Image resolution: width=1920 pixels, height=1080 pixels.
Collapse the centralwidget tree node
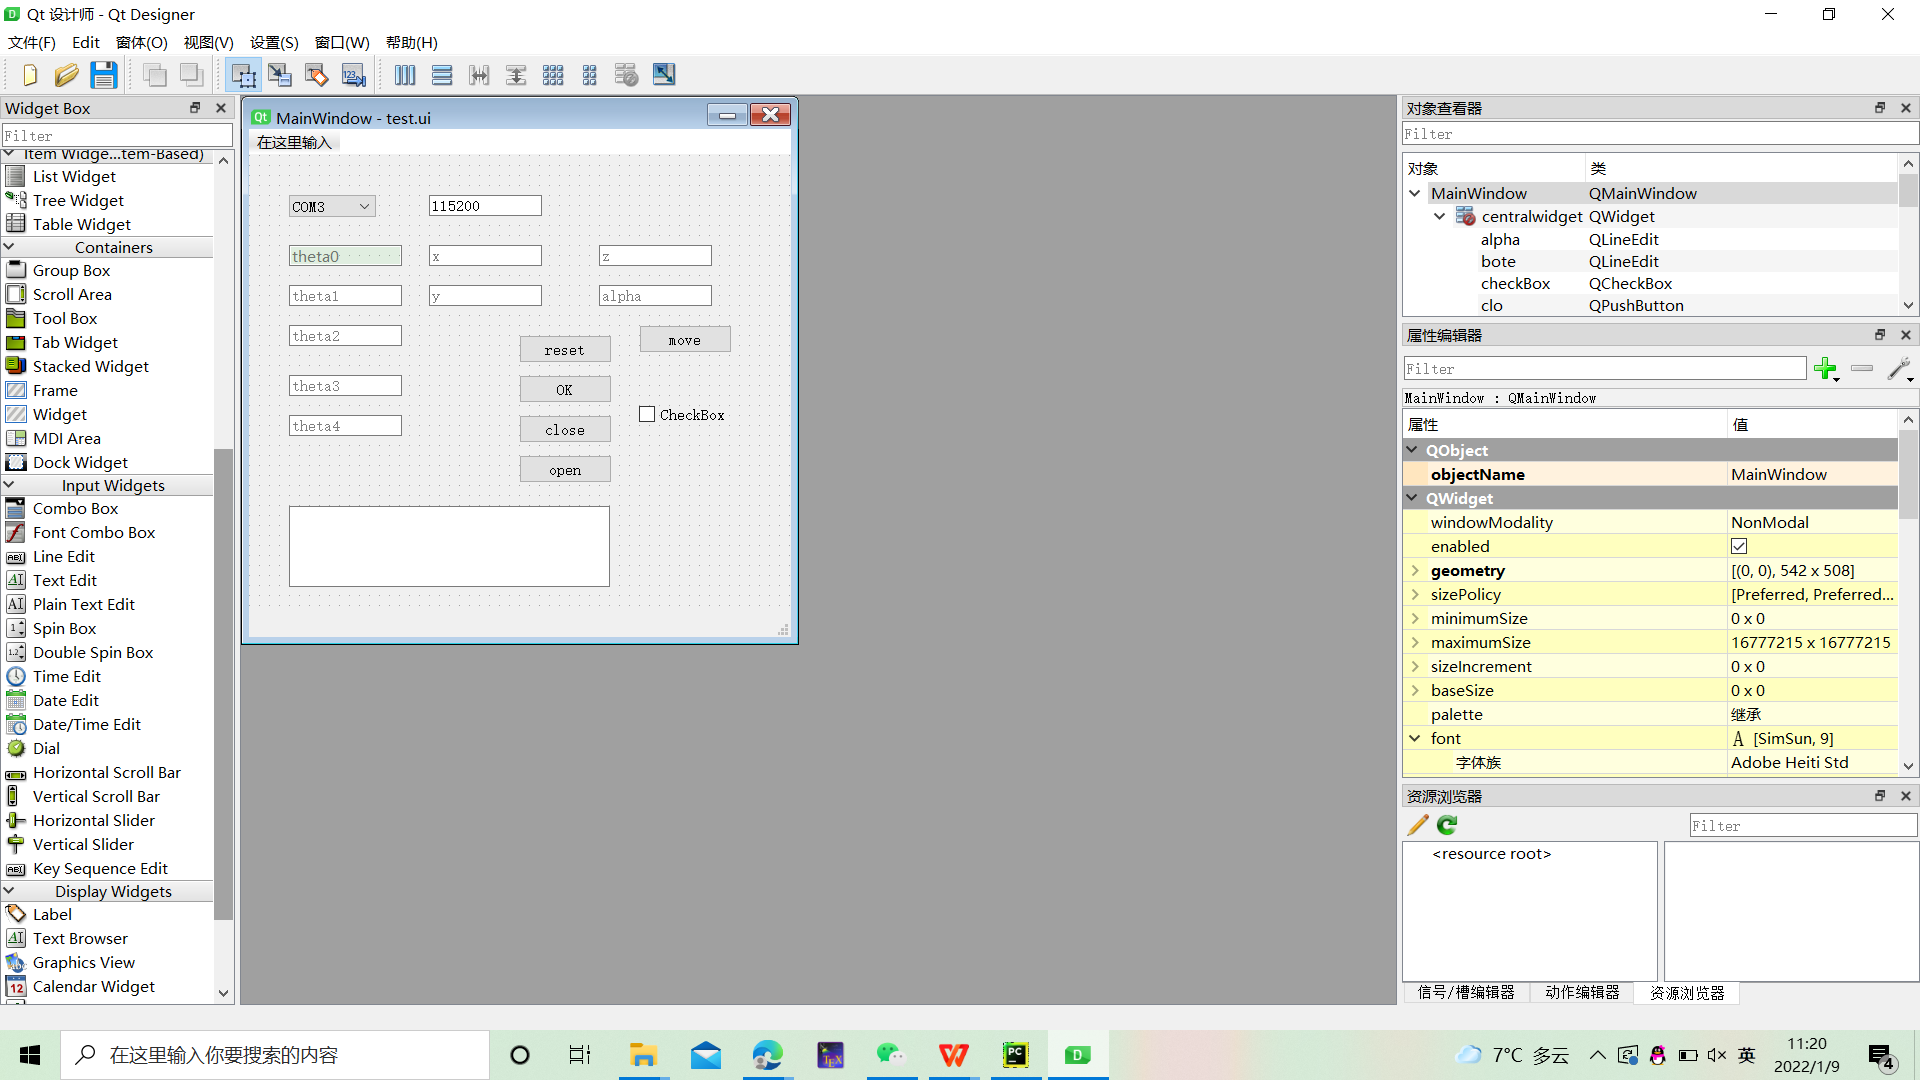click(x=1439, y=216)
